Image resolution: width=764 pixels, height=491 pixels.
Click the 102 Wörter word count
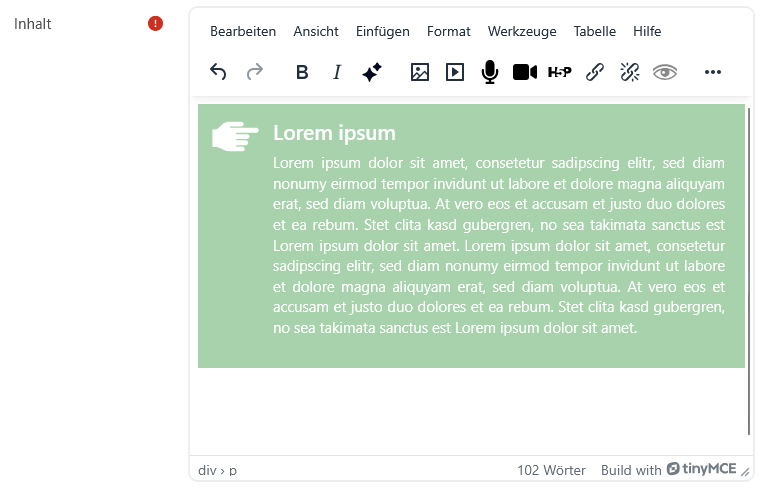pos(551,470)
